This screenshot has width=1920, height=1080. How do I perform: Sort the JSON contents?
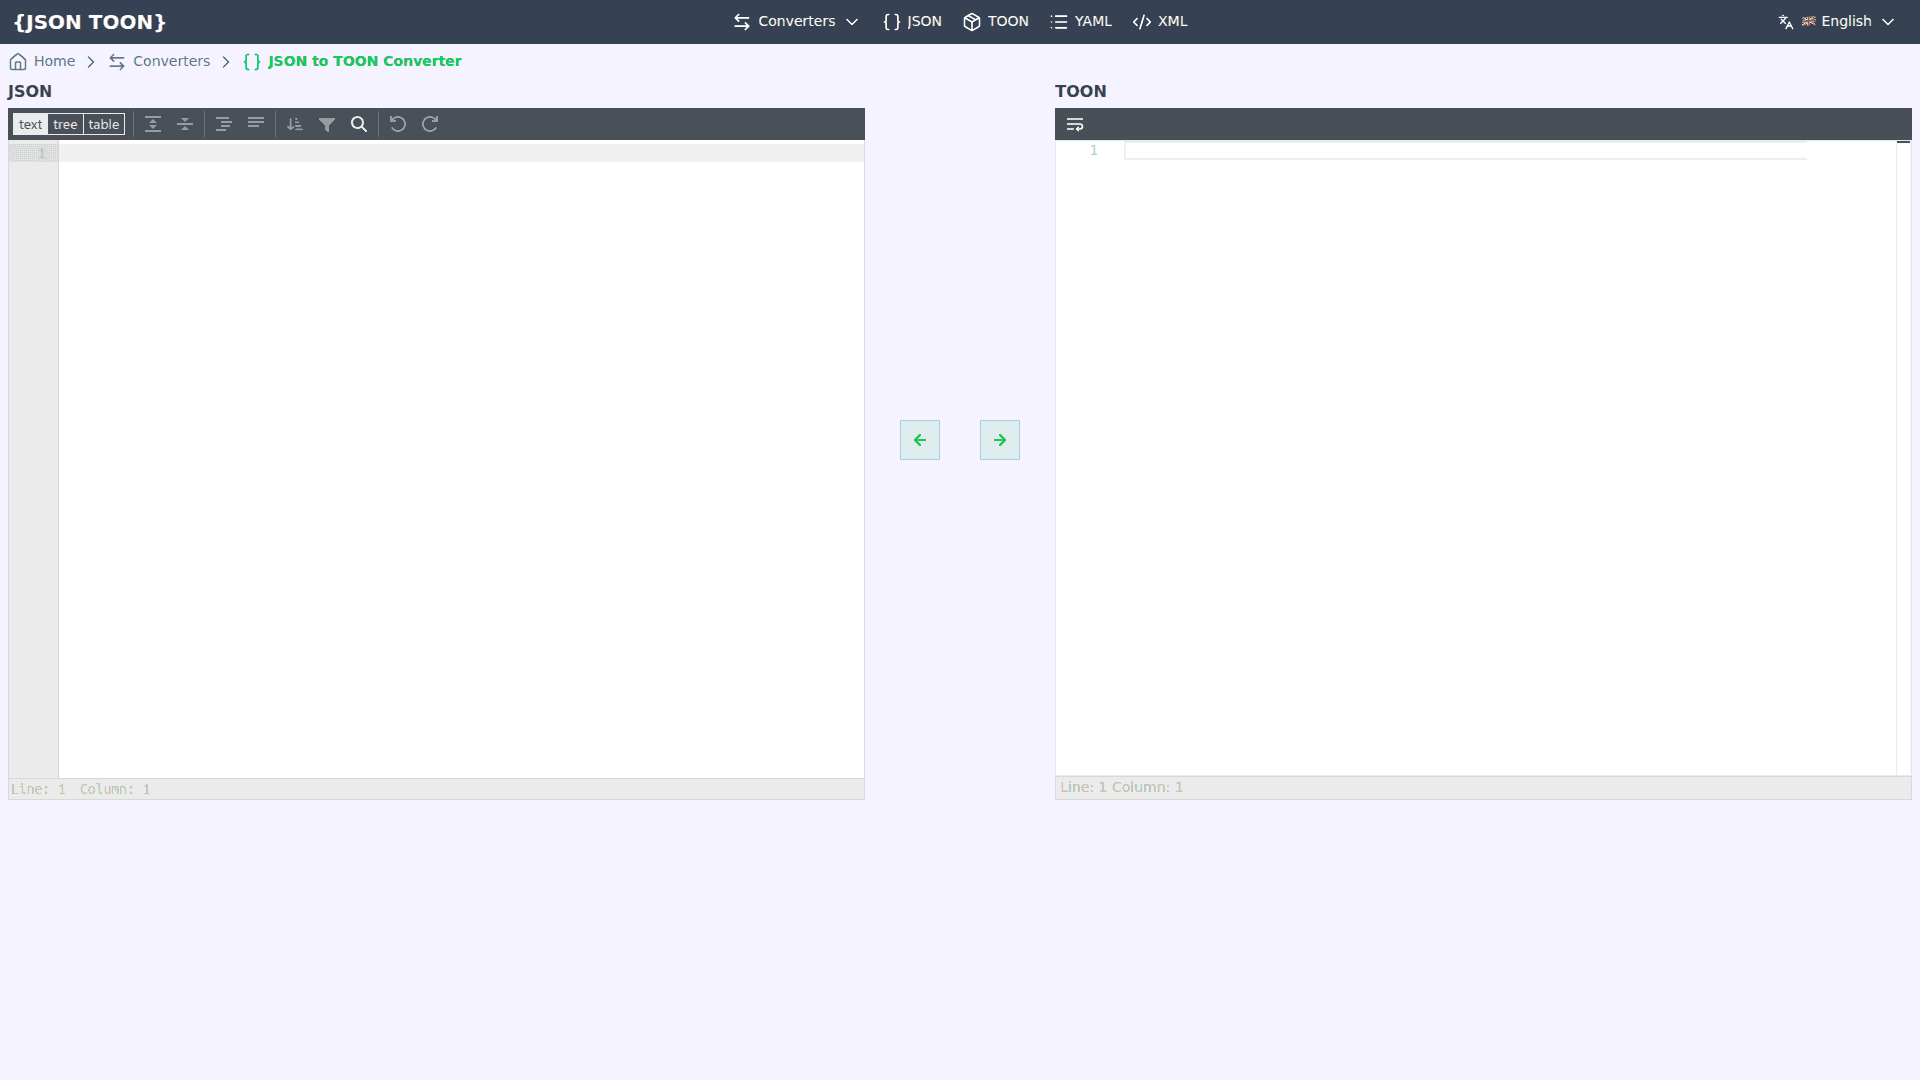[x=294, y=123]
